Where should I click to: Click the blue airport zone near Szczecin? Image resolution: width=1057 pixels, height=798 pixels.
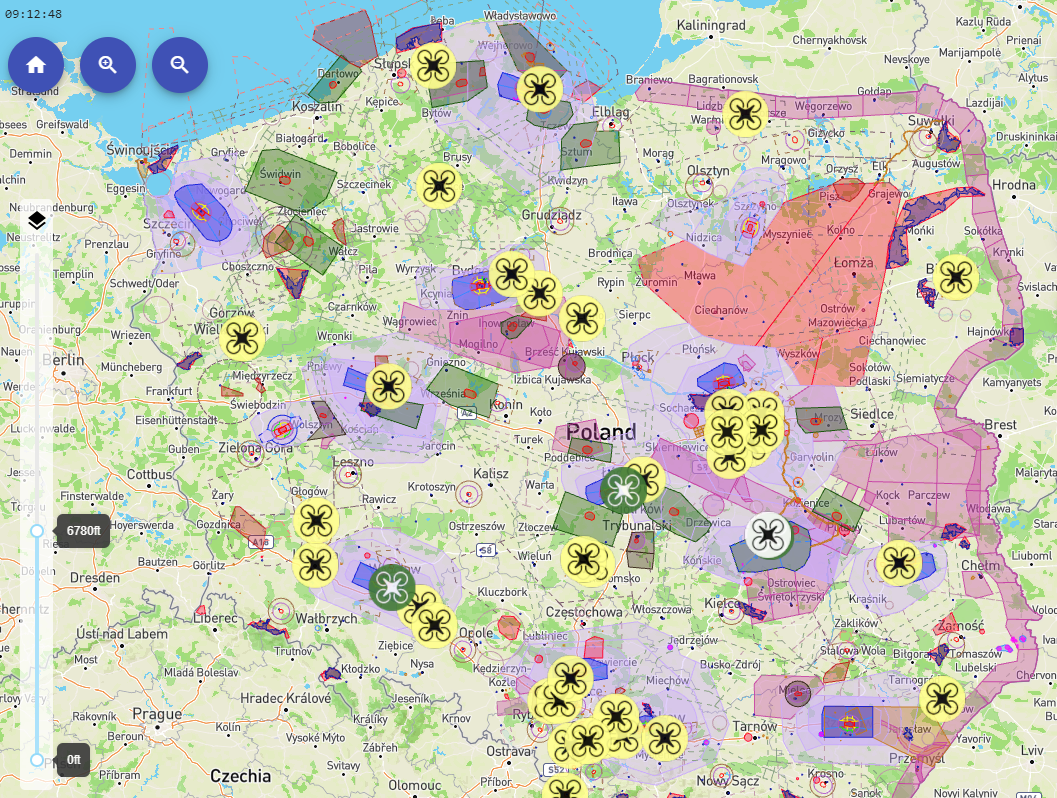click(x=202, y=213)
